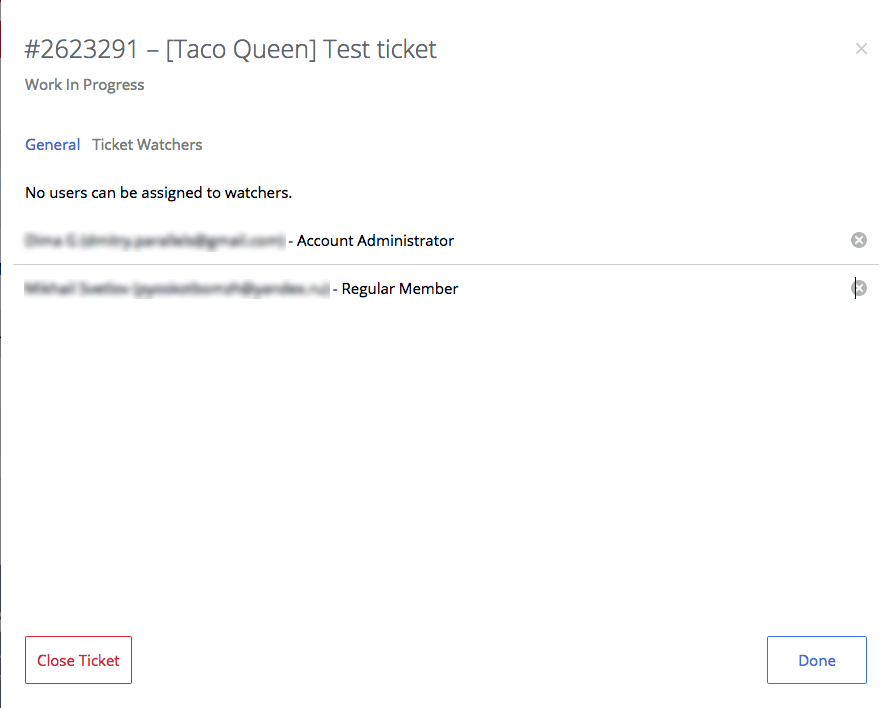Open the Ticket Watchers tab
This screenshot has height=708, width=891.
(x=147, y=145)
